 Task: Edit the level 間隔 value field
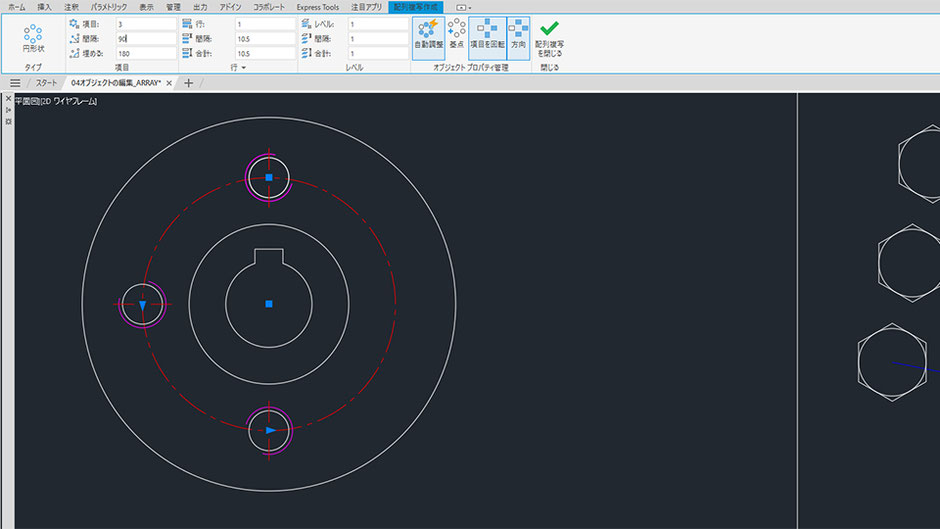tap(378, 38)
